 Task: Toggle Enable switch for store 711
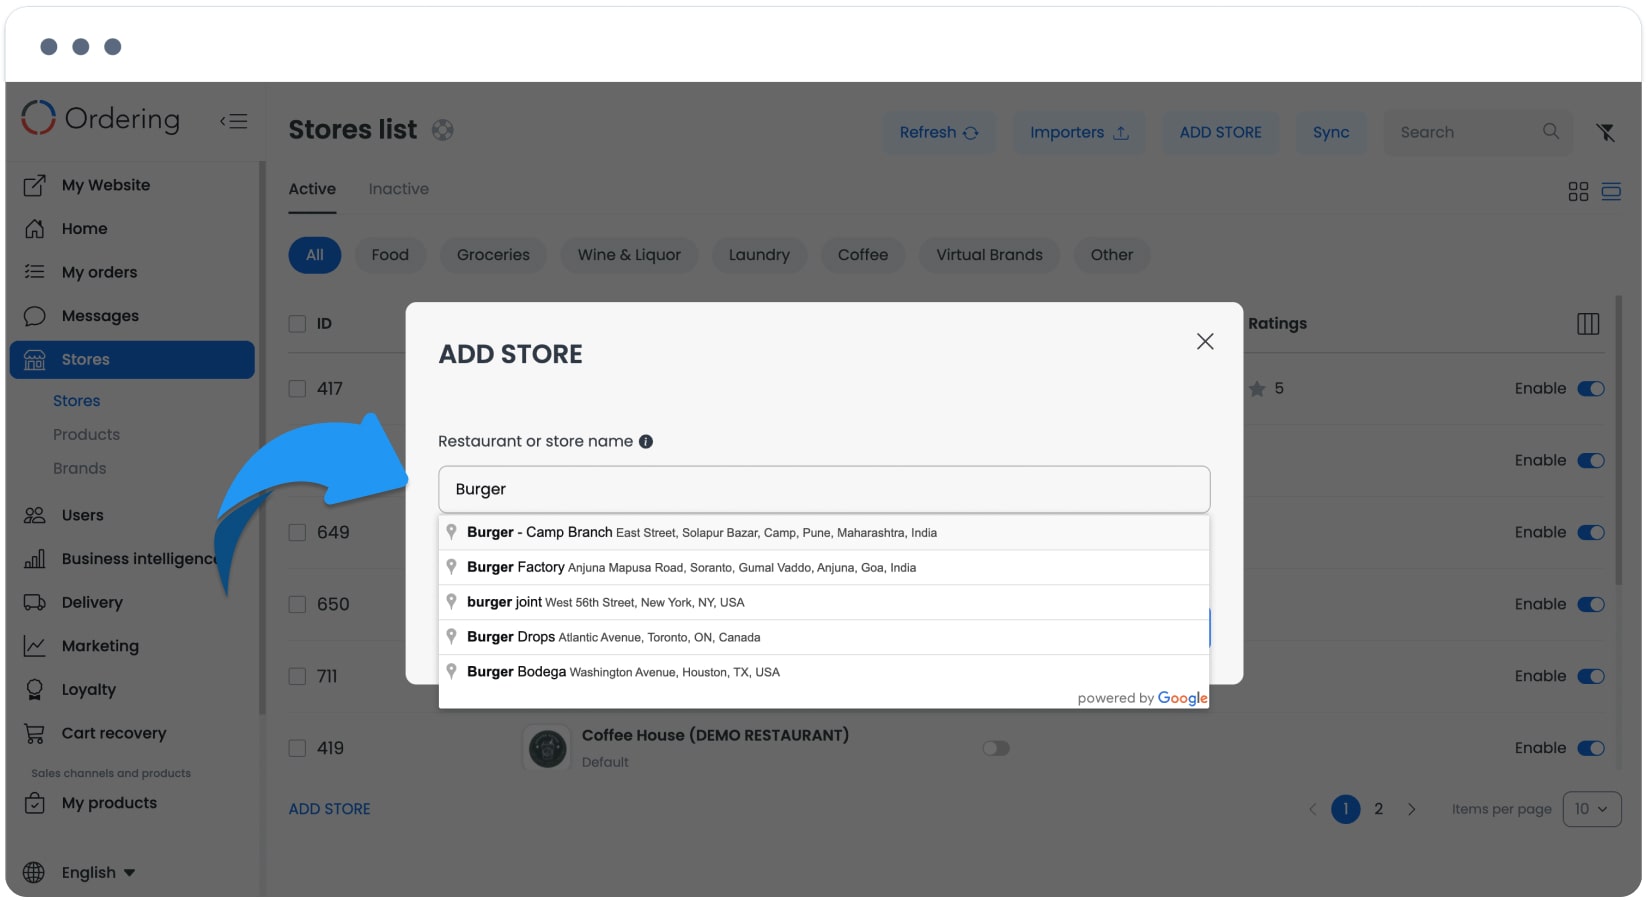tap(1591, 677)
